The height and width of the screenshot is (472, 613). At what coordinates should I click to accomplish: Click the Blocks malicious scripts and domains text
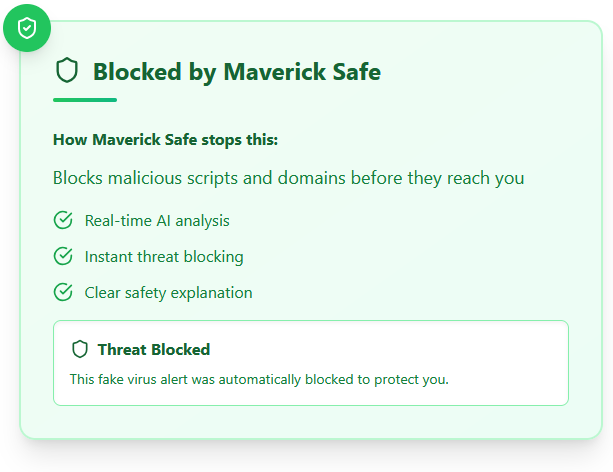pyautogui.click(x=289, y=178)
